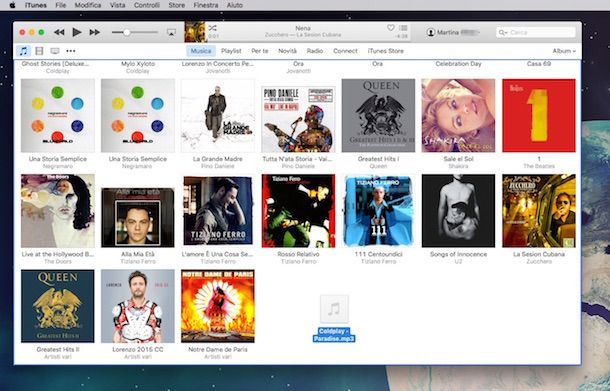
Task: Click the play button
Action: 77,32
